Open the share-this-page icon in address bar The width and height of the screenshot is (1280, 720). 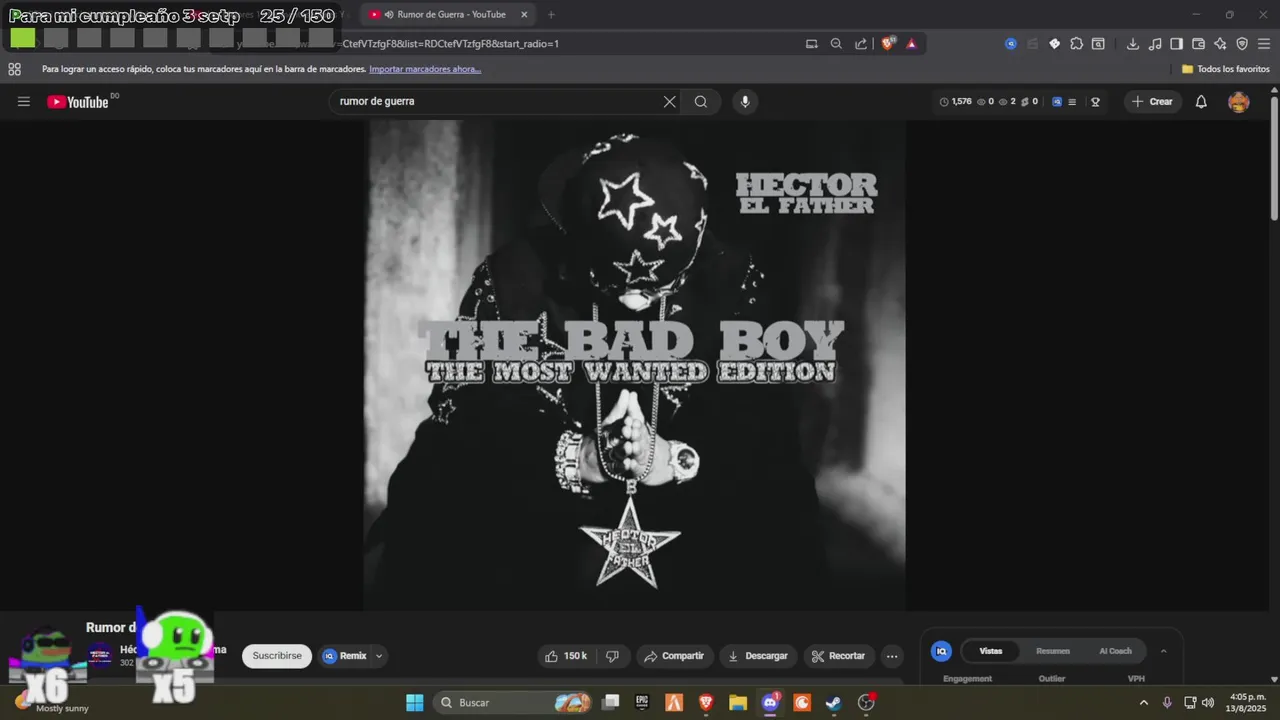[861, 44]
